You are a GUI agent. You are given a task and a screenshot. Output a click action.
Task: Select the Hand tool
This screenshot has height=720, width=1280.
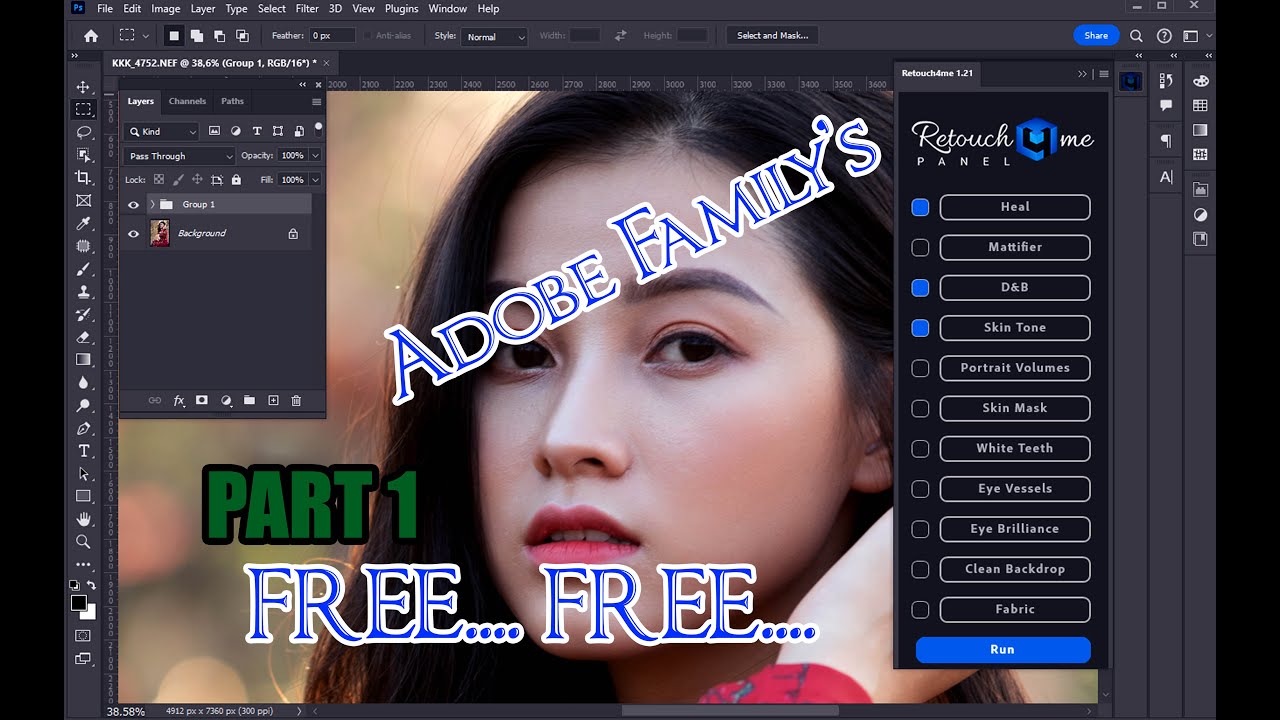coord(84,519)
